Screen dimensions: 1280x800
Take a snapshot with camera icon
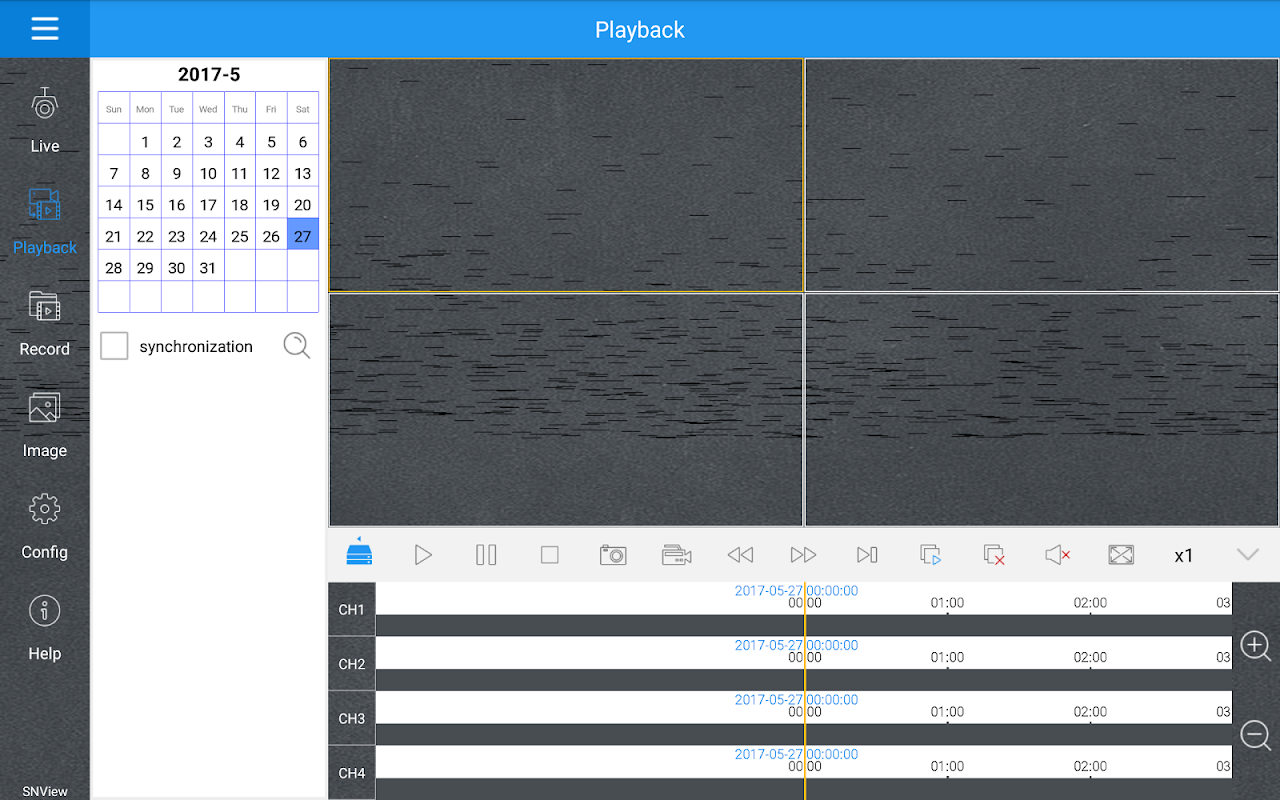click(x=613, y=554)
